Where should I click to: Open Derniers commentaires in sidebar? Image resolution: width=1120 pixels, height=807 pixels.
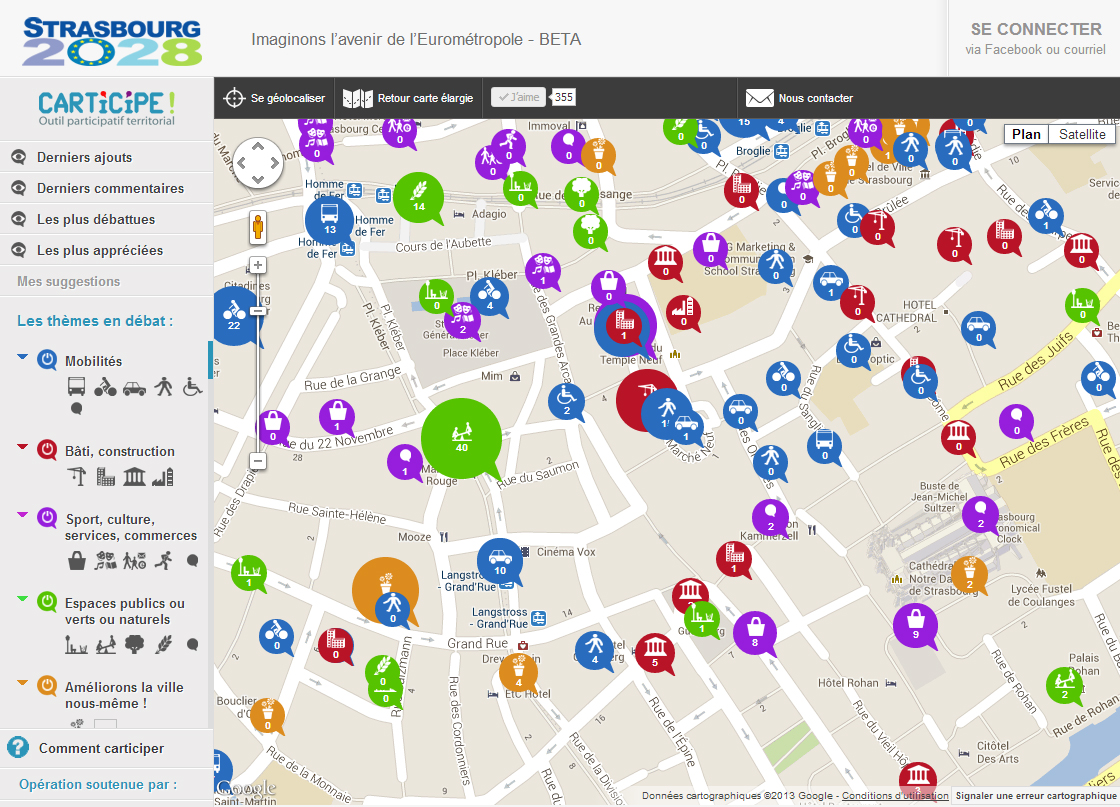[x=110, y=188]
